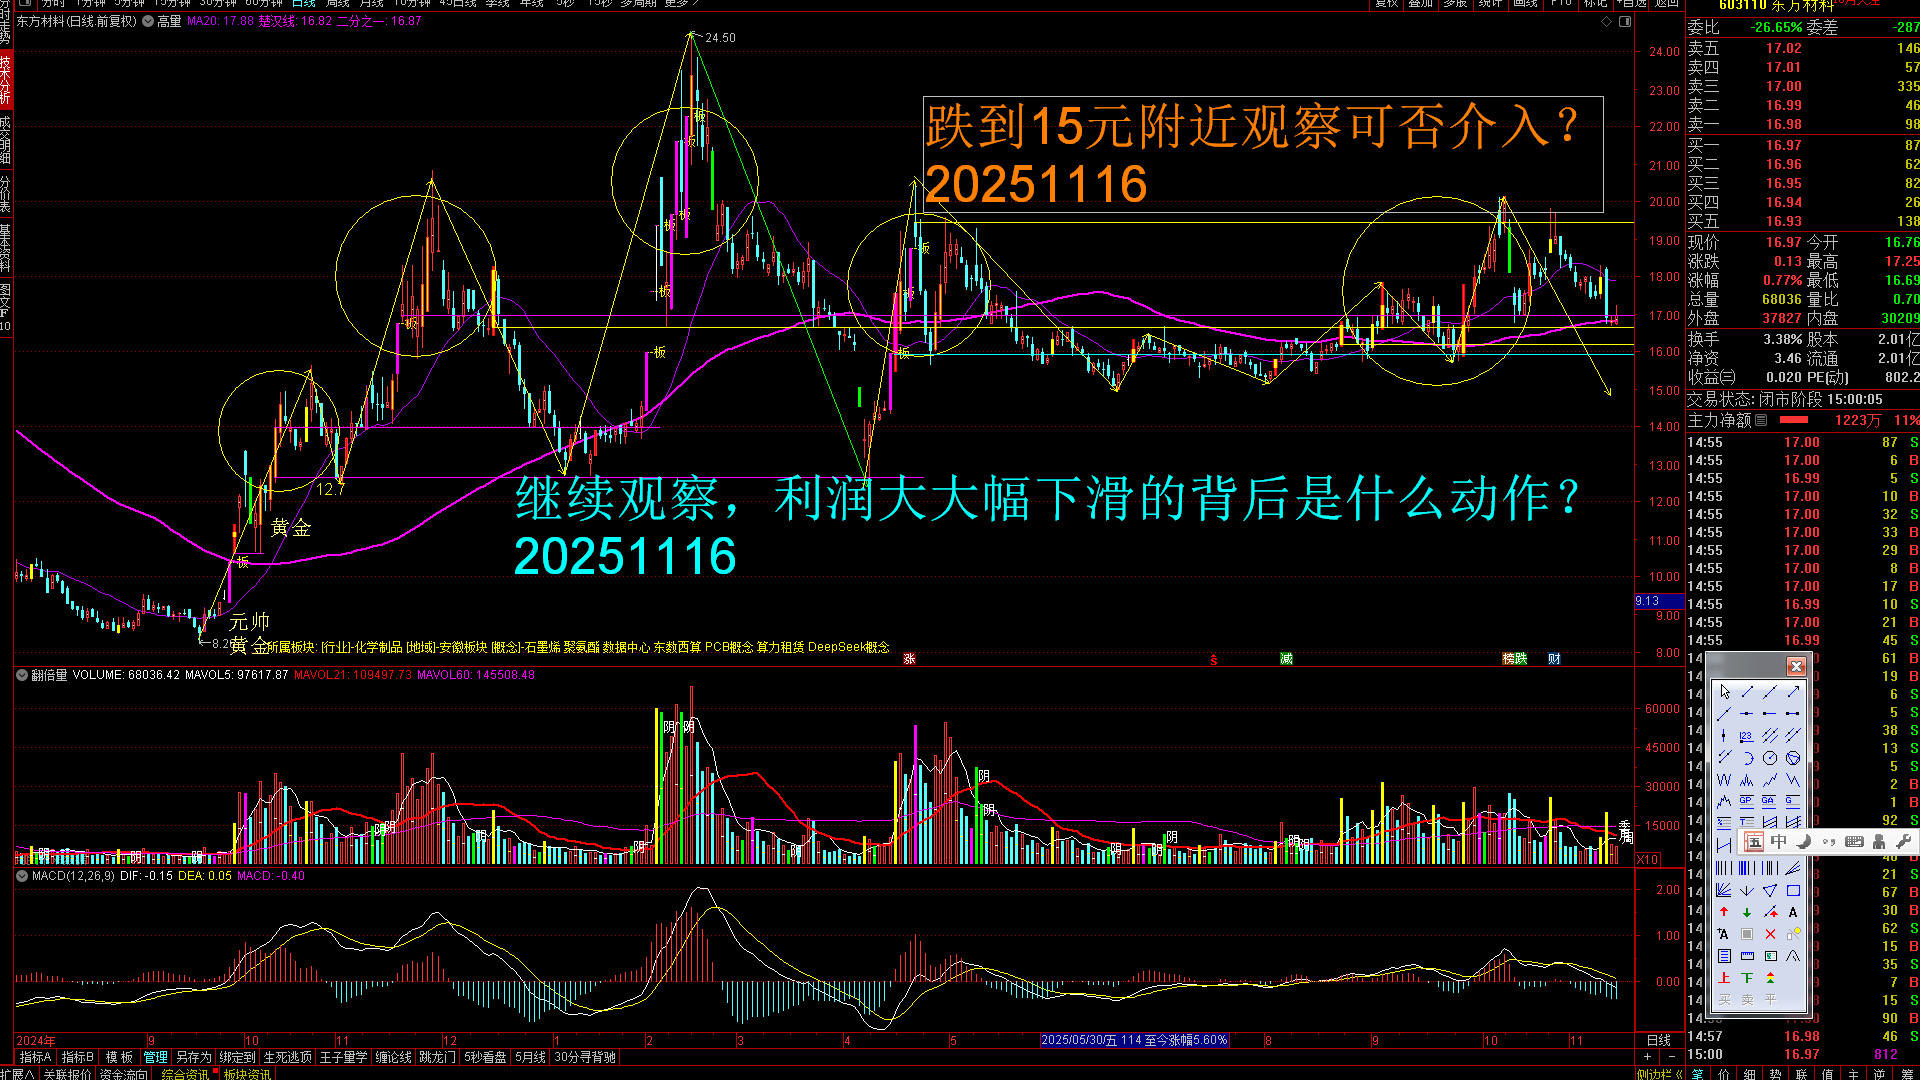Screen dimensions: 1920x1080
Task: Pick the circle drawing tool
Action: pos(1770,758)
